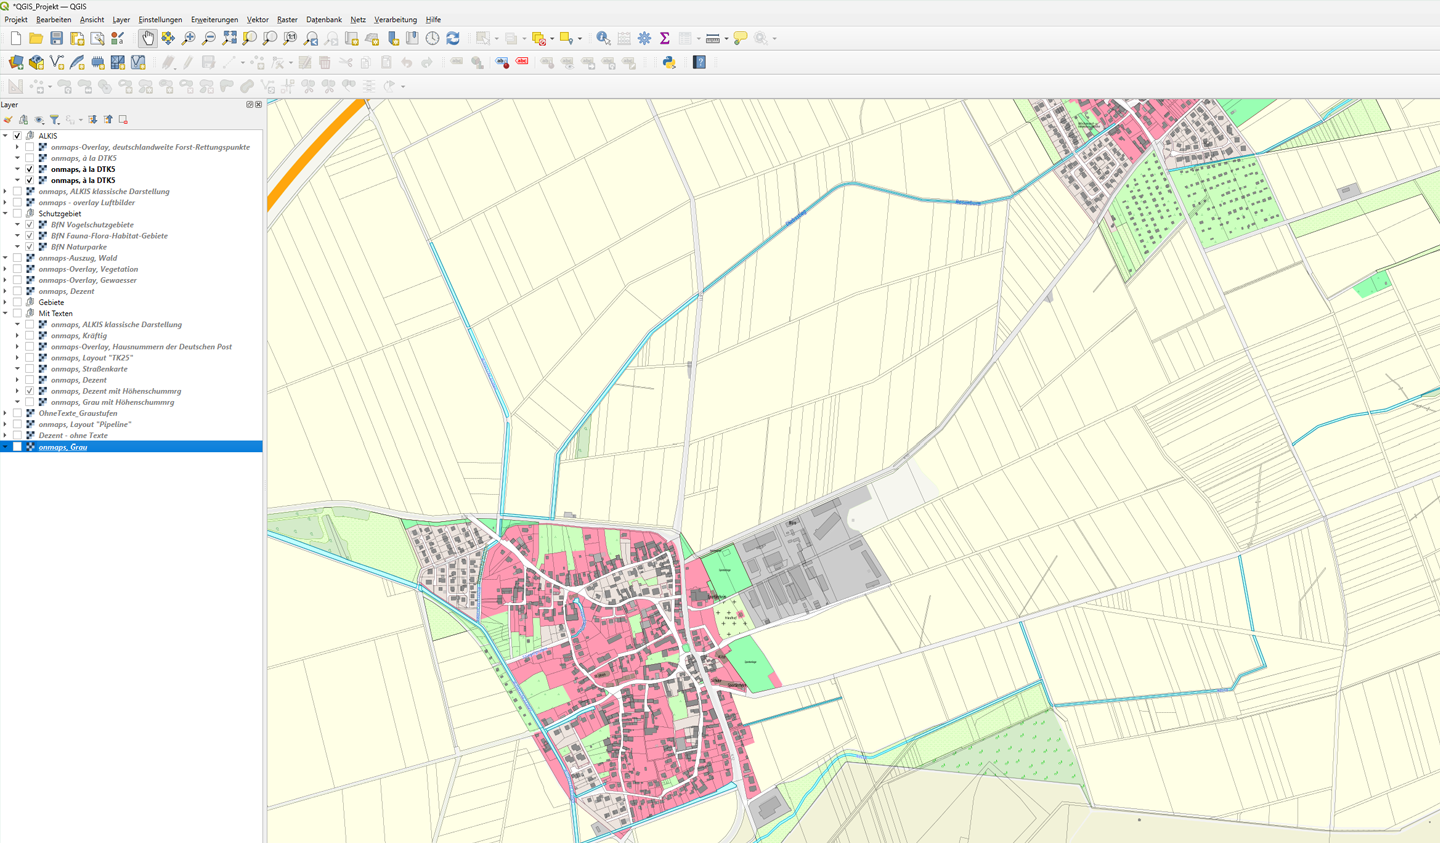Click the Map Tips speech bubble icon
The width and height of the screenshot is (1440, 843).
(x=740, y=38)
